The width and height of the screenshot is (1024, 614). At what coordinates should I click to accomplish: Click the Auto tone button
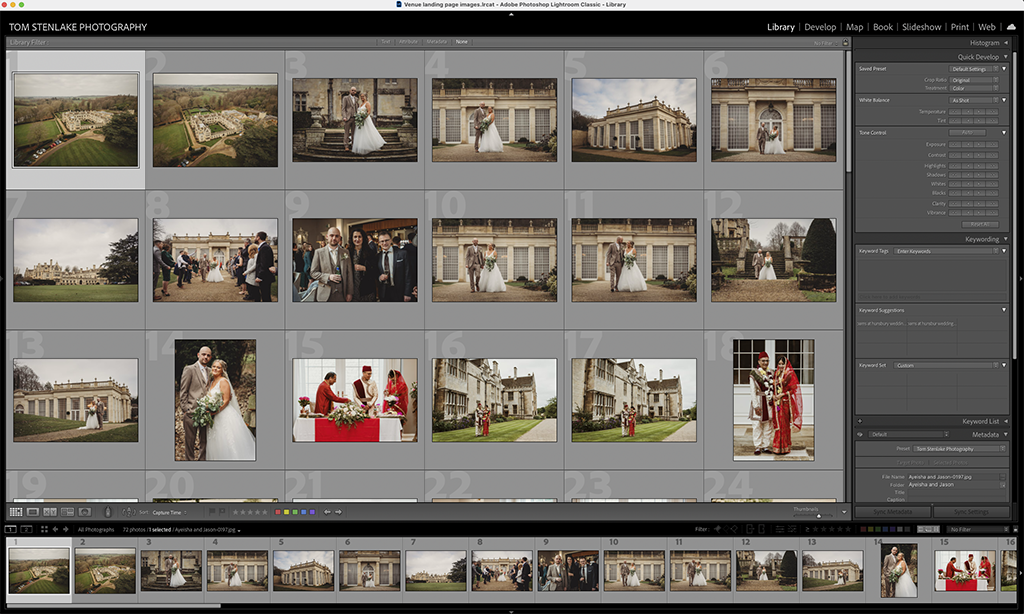(967, 132)
